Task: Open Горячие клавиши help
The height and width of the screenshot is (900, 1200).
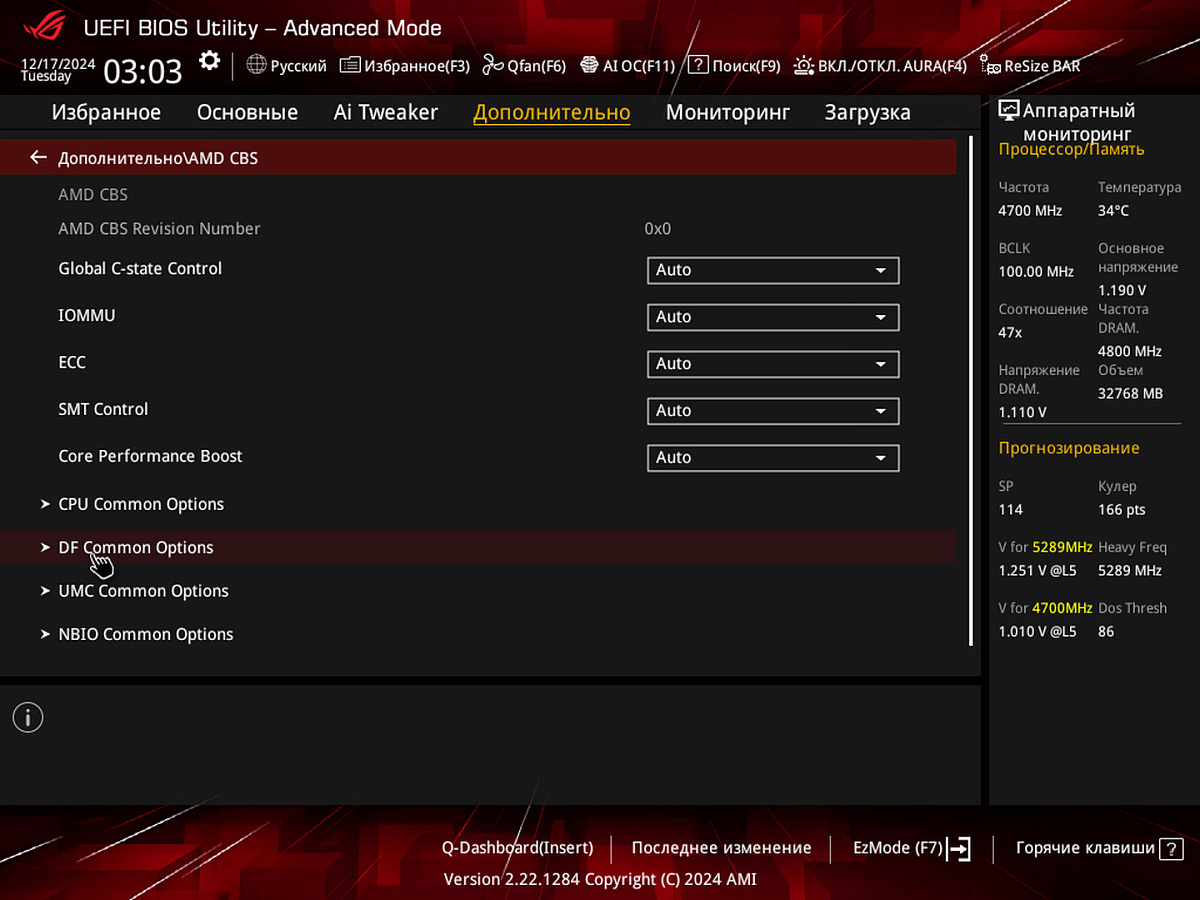Action: click(x=1099, y=848)
